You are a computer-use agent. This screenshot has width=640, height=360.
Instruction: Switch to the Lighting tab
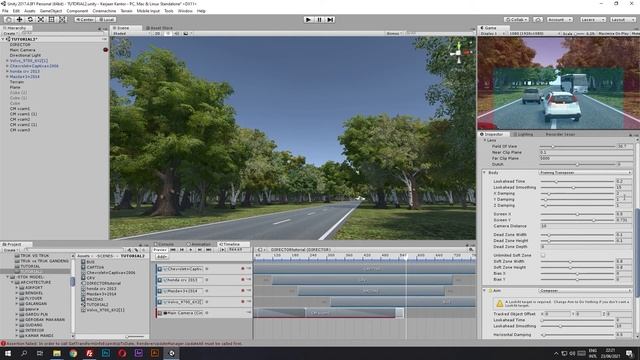coord(523,134)
